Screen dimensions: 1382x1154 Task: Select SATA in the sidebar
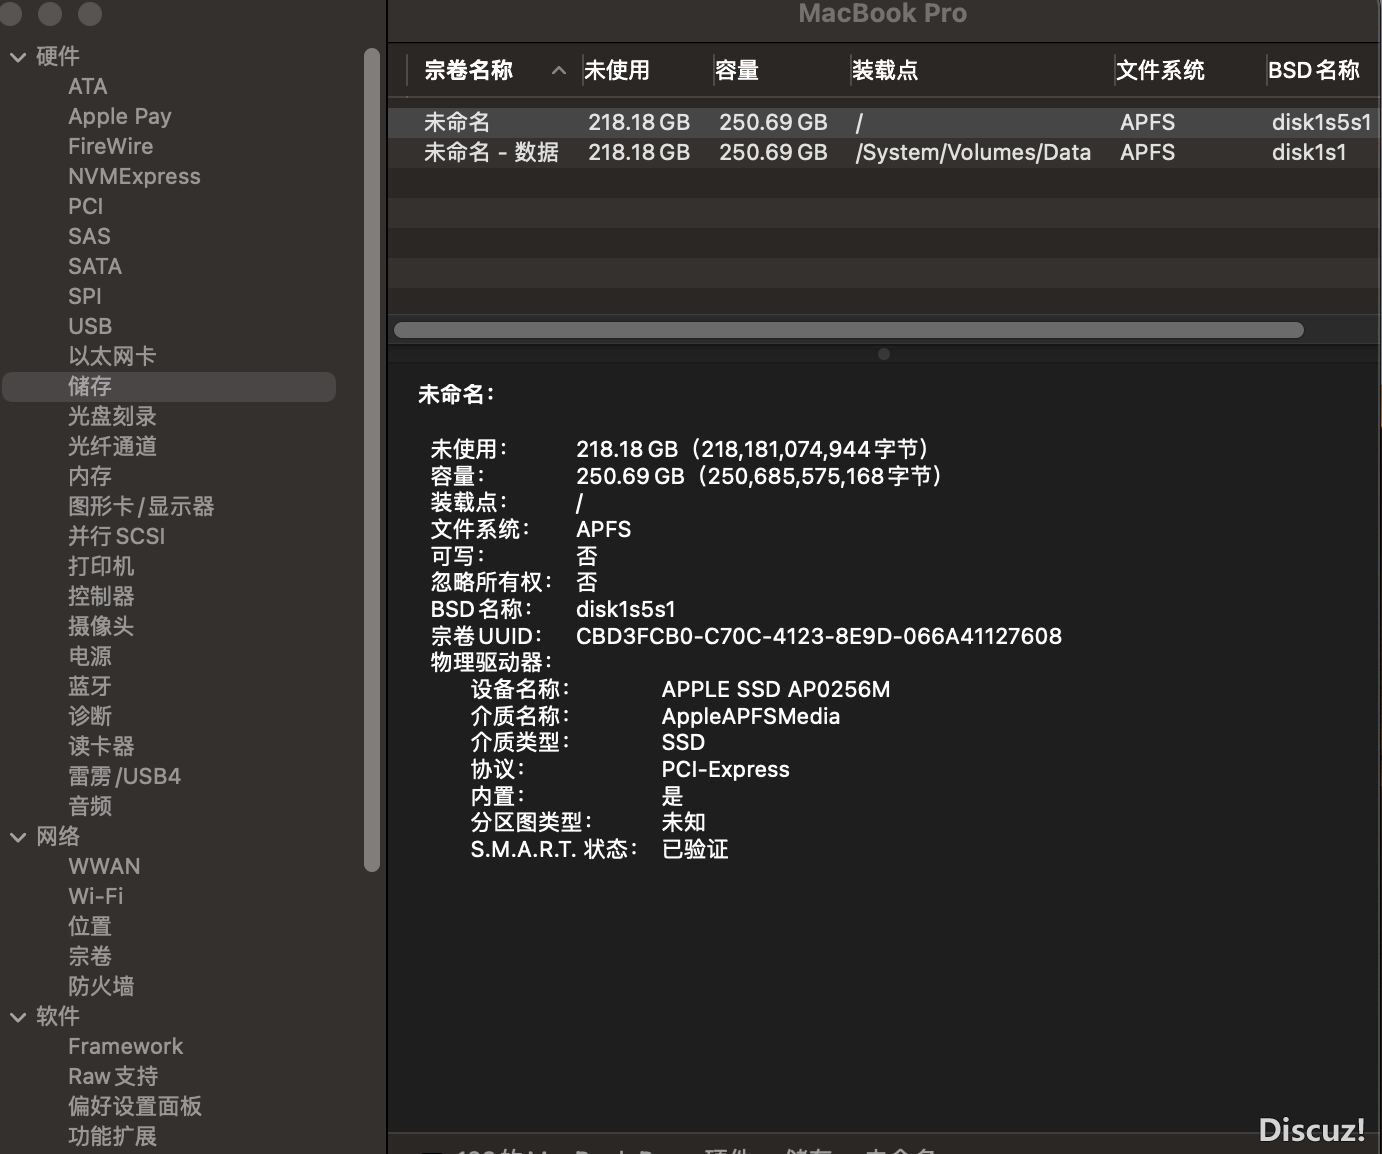[95, 267]
